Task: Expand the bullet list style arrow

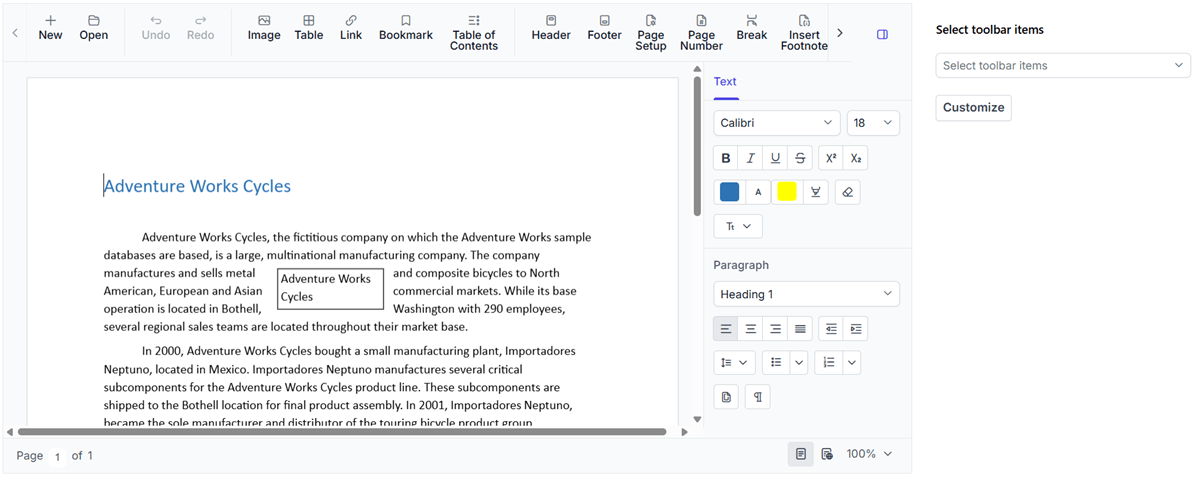Action: [x=799, y=363]
